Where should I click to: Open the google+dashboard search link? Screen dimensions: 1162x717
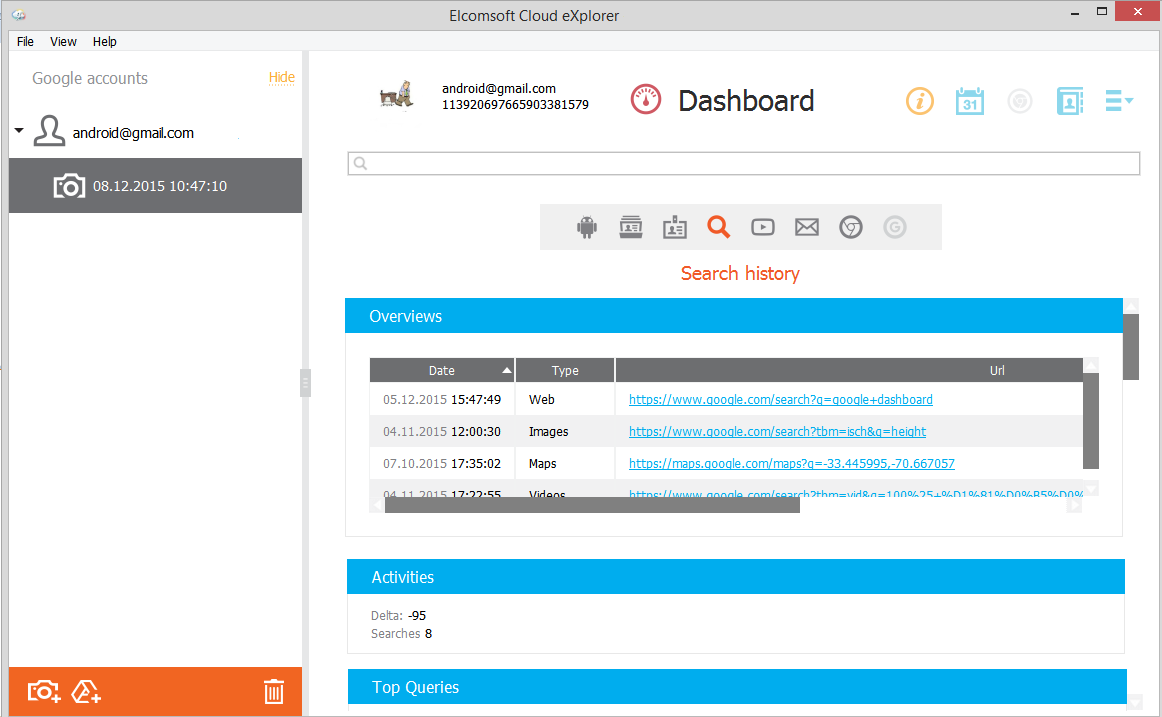pyautogui.click(x=780, y=399)
